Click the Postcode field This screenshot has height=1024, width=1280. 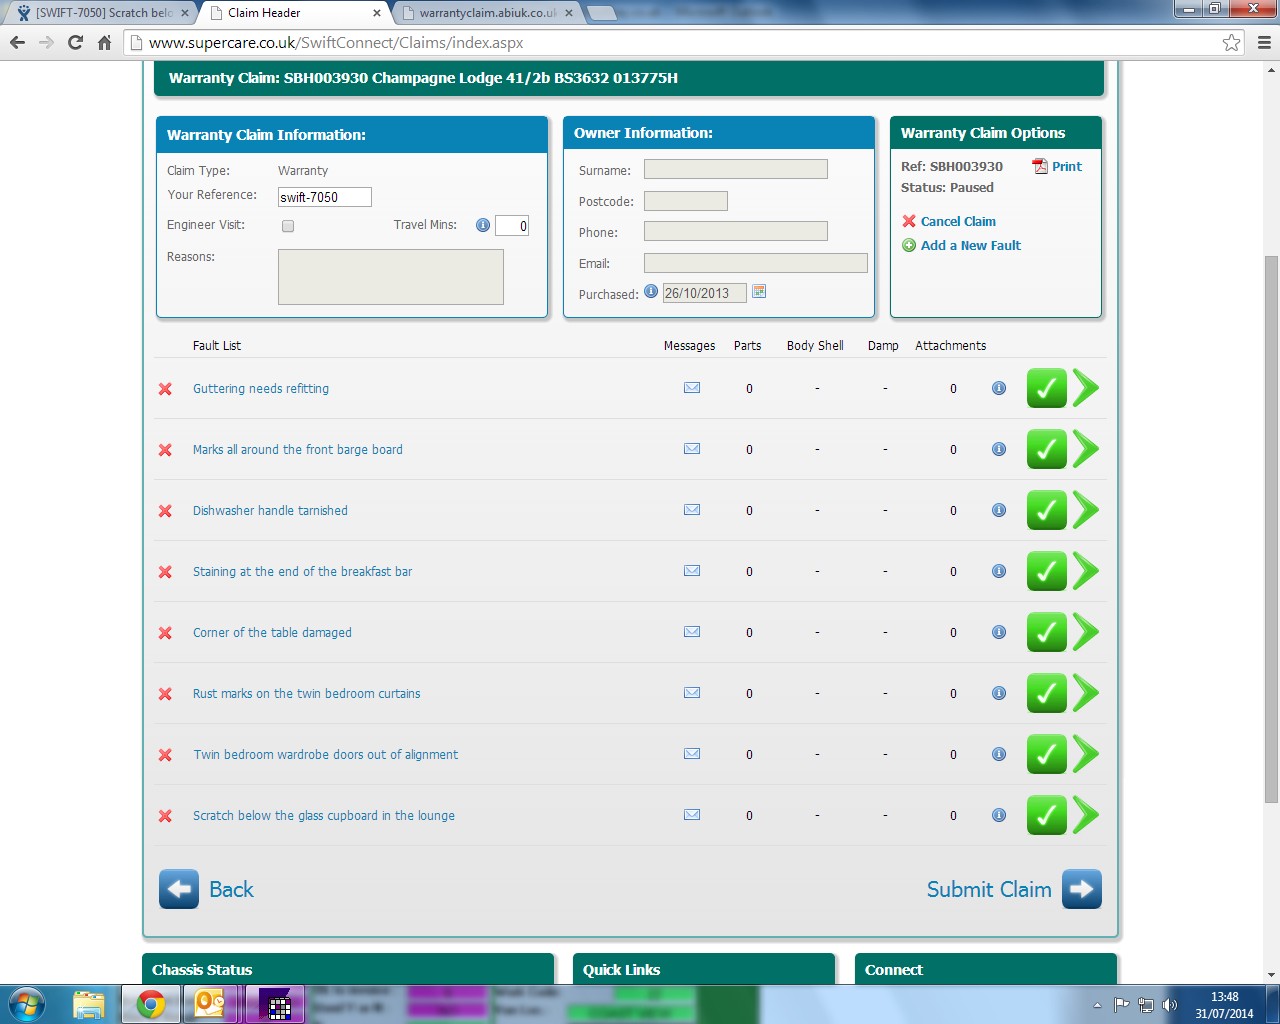click(x=686, y=200)
